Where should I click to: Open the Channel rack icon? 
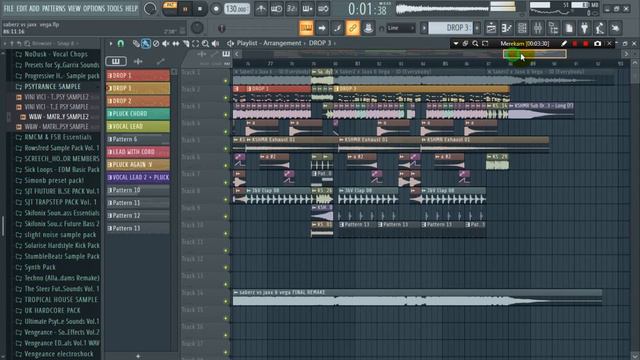coord(522,28)
